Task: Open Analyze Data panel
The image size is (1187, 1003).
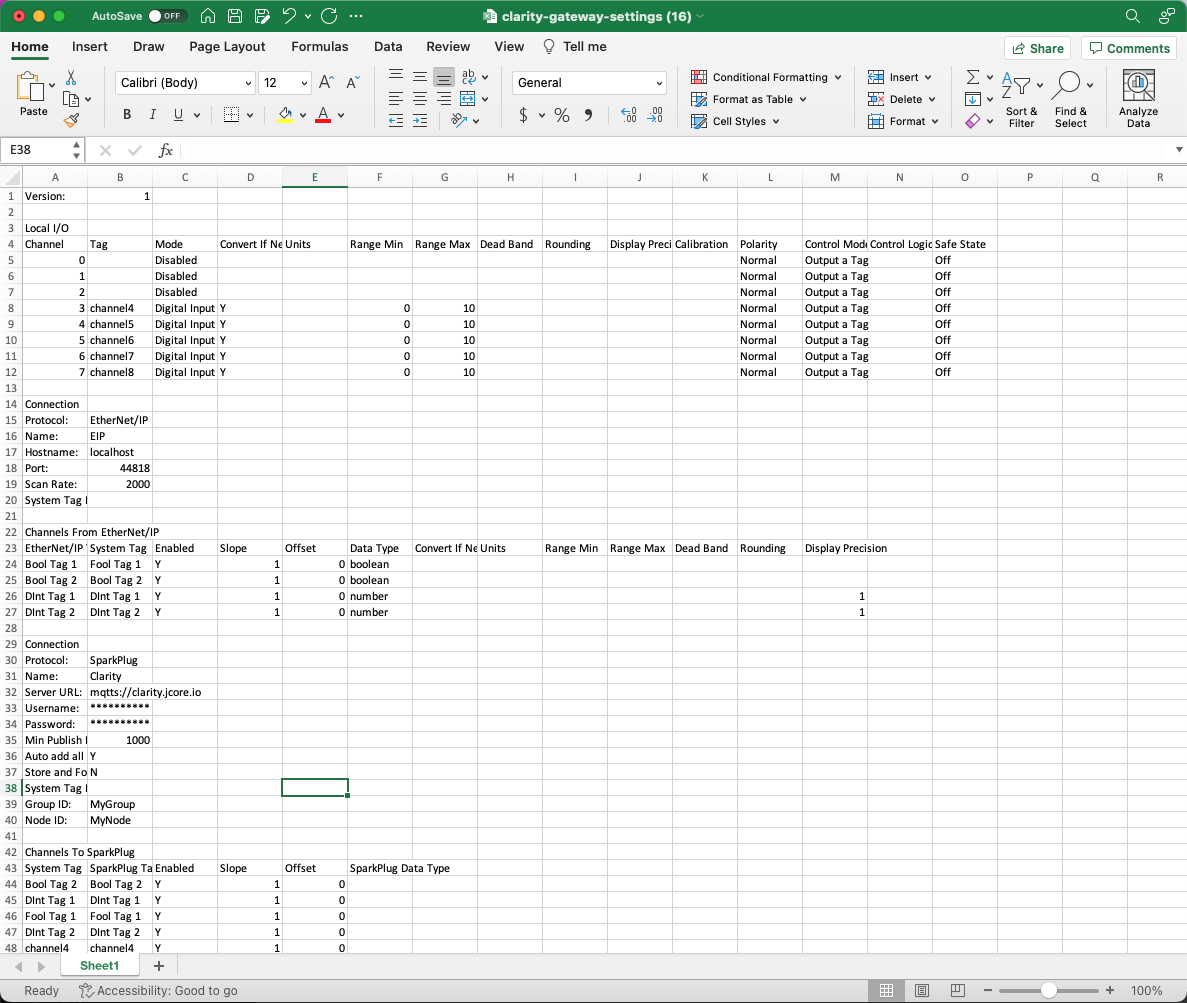Action: tap(1138, 98)
